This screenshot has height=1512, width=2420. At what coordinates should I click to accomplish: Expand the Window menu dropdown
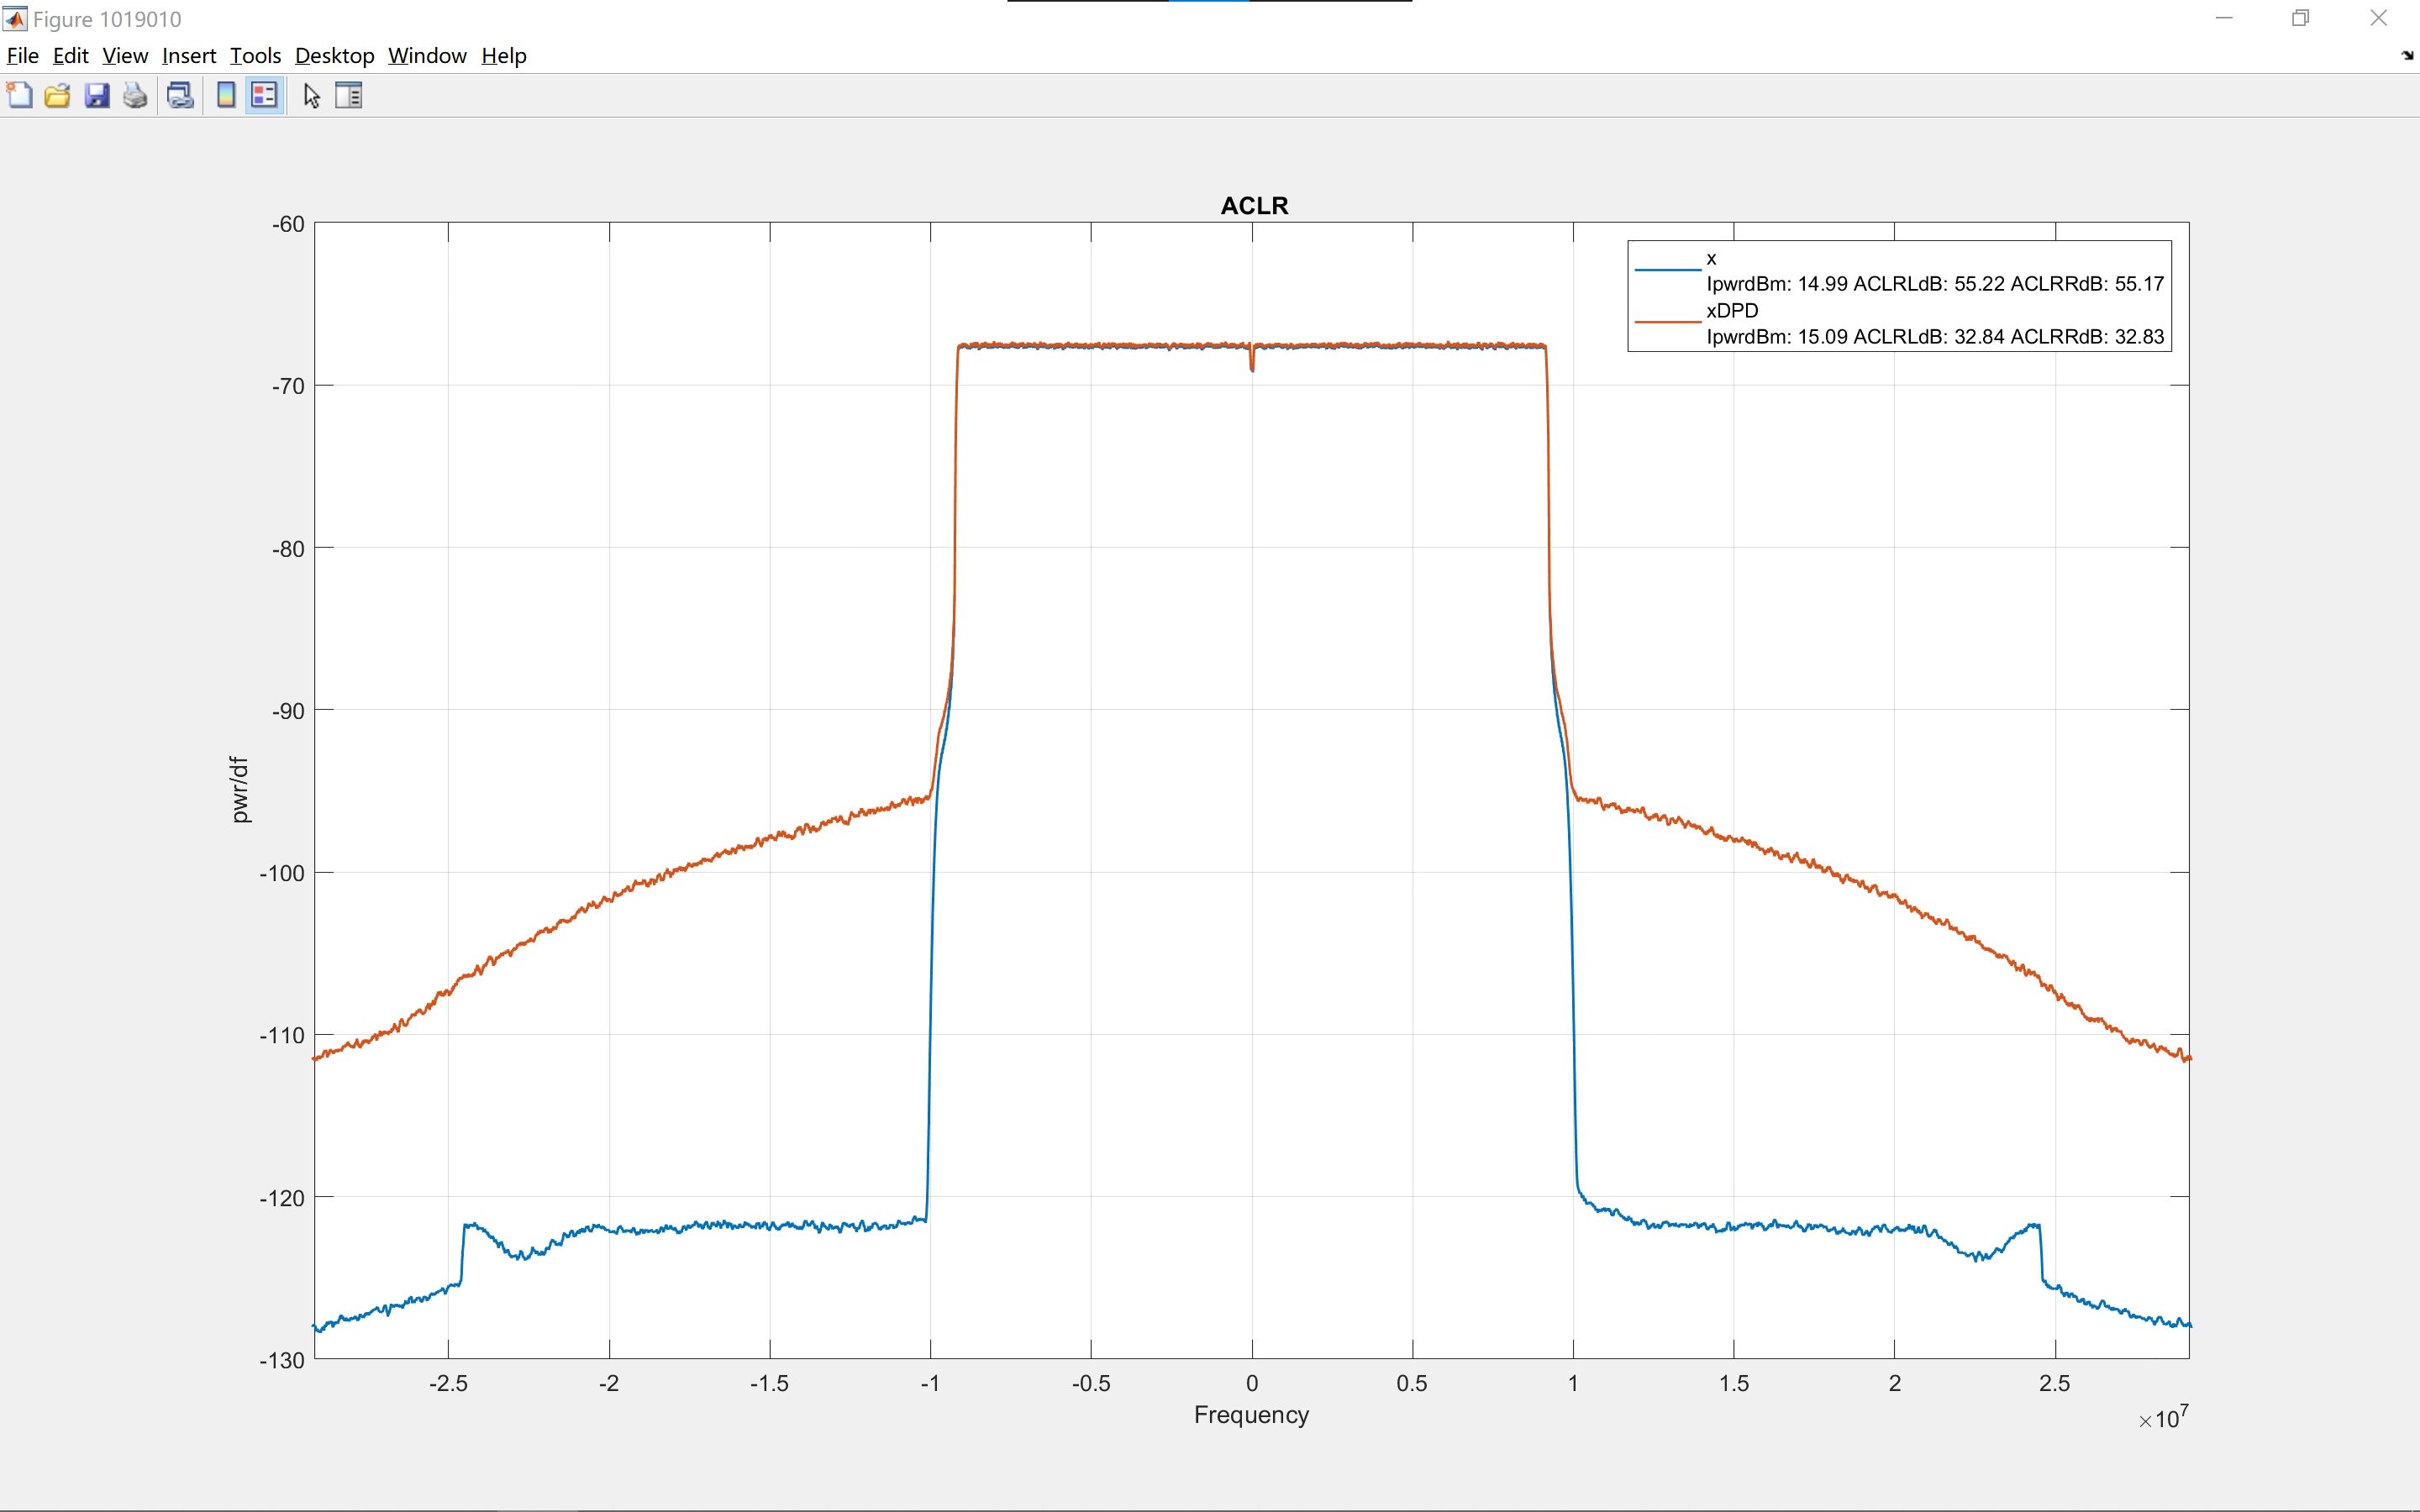pos(427,56)
